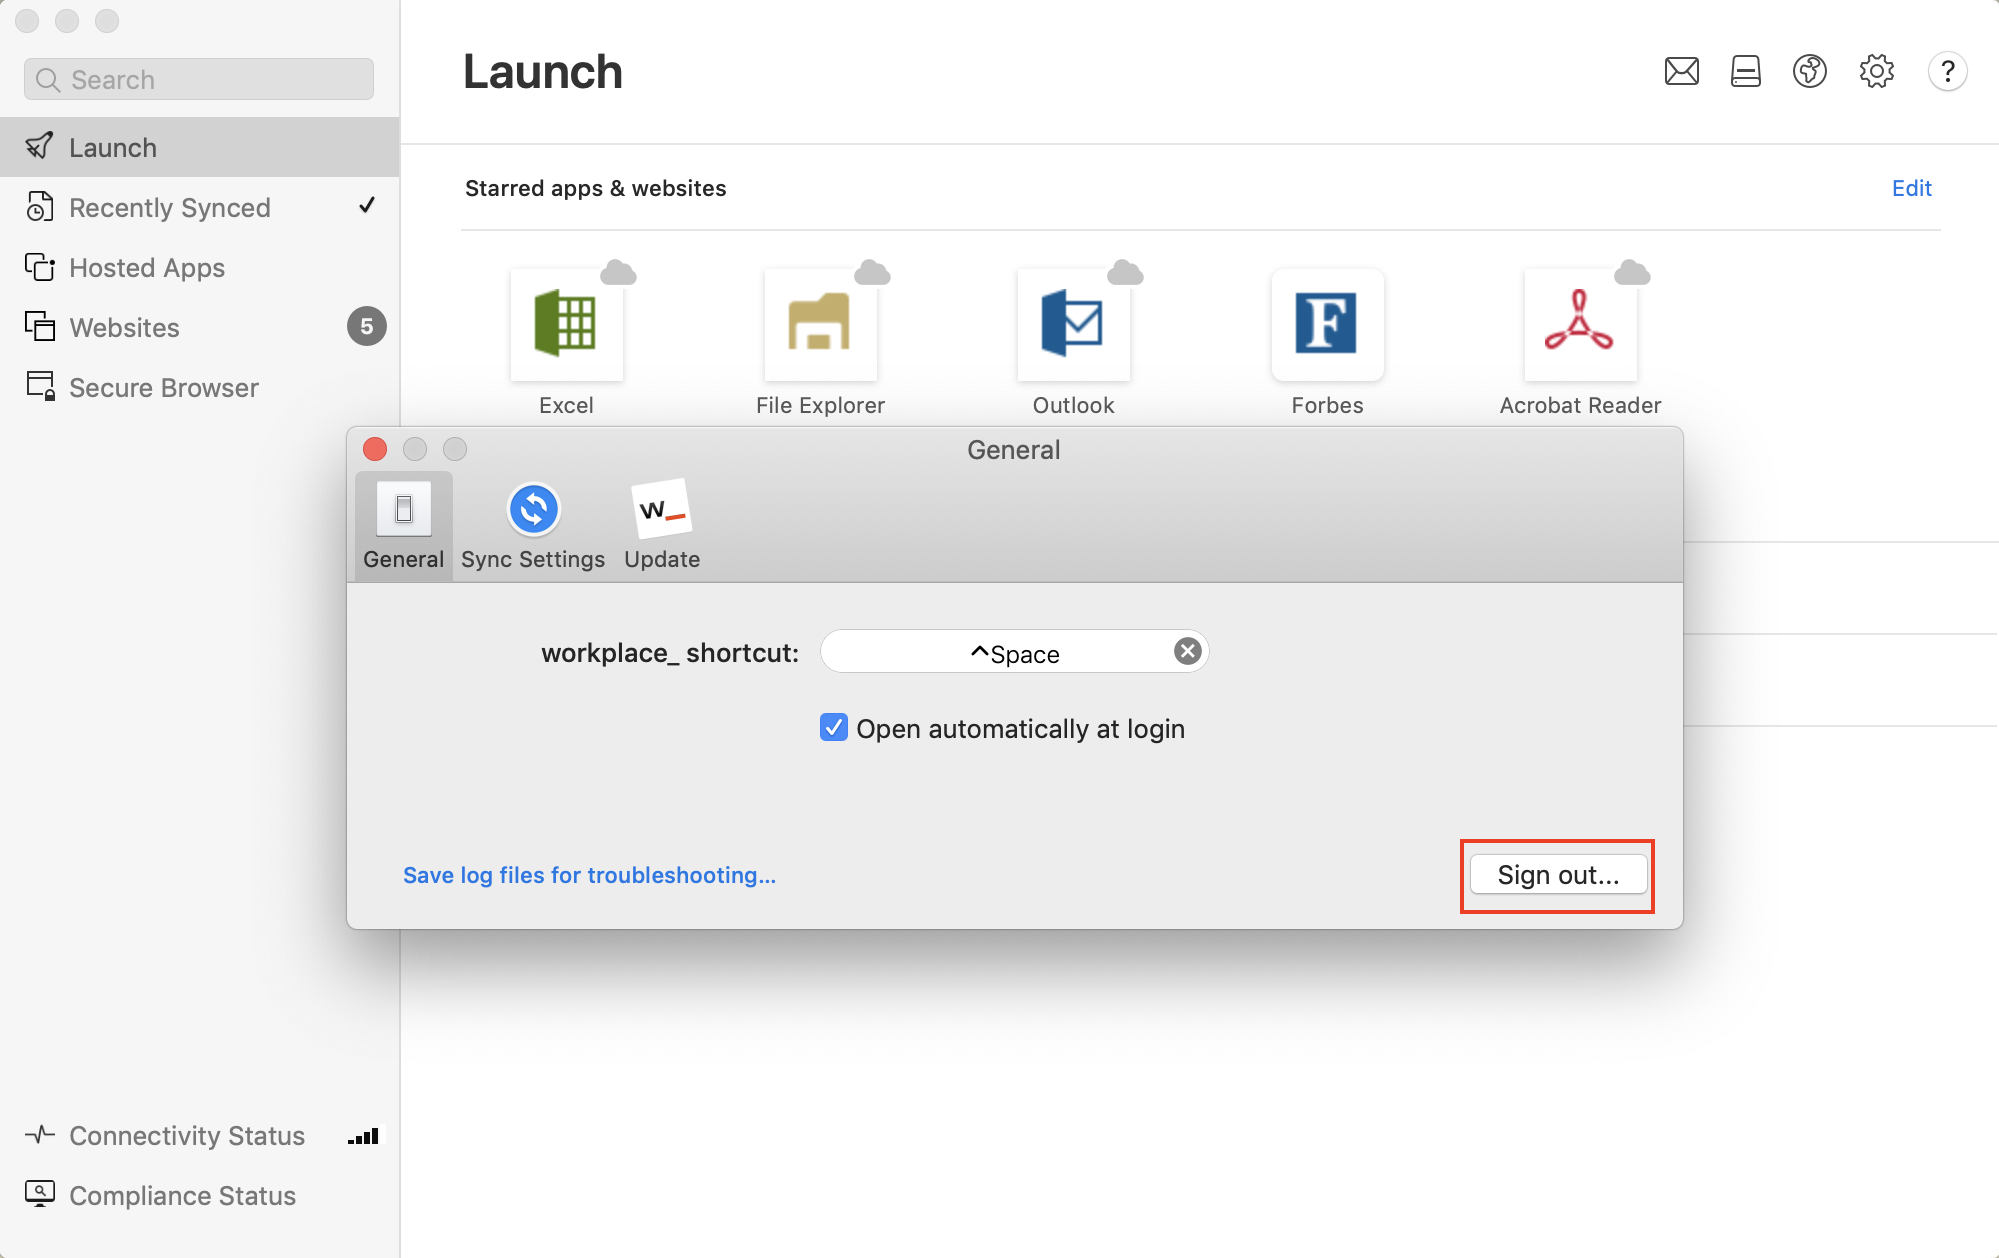View Compliance Status in sidebar
Viewport: 1999px width, 1258px height.
click(x=199, y=1195)
